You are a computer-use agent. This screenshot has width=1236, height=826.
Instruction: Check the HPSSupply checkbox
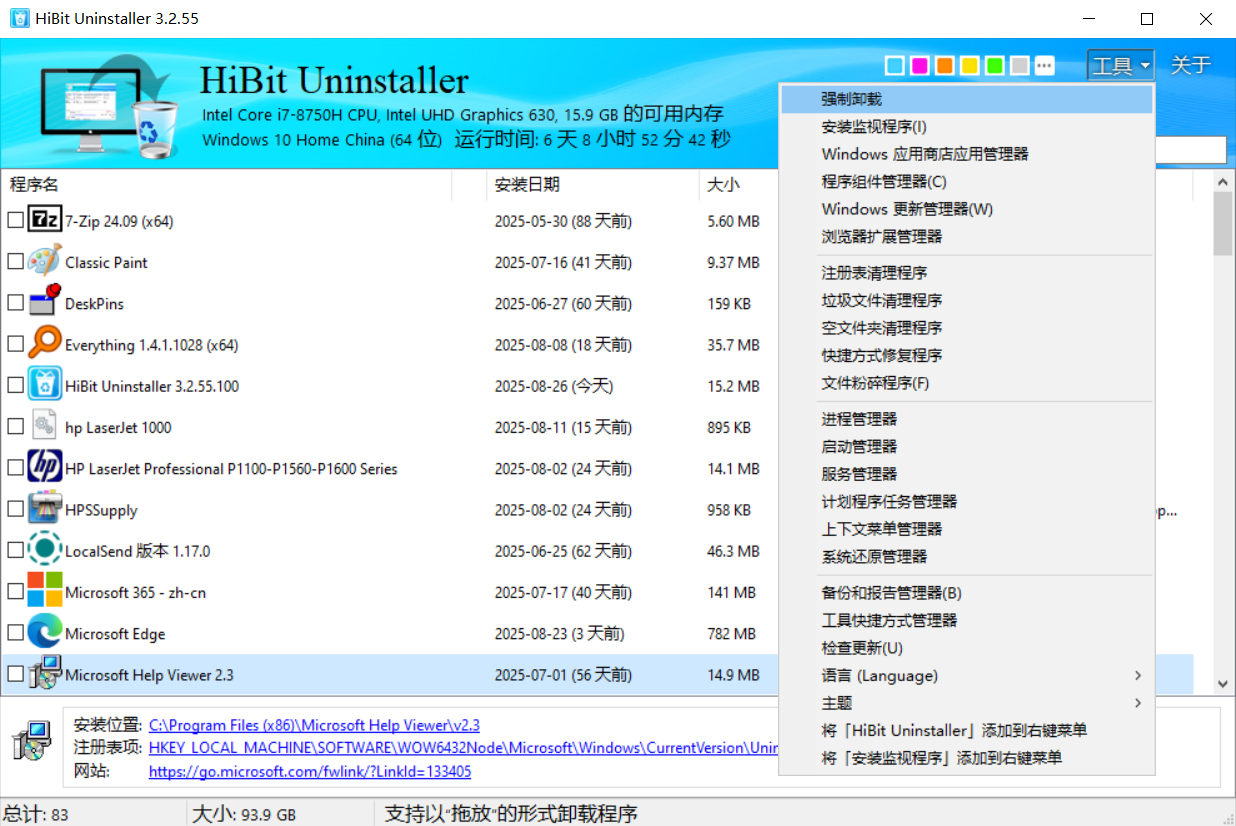click(15, 509)
